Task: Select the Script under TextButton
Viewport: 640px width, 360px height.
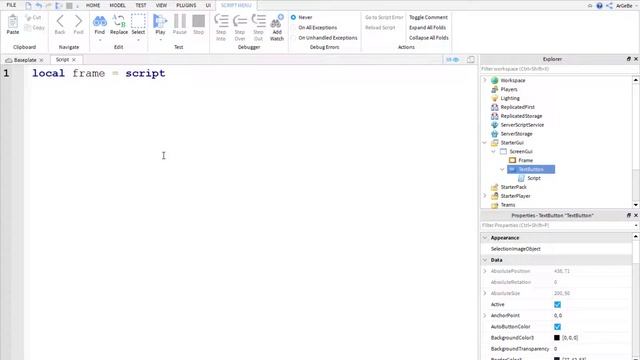Action: (x=533, y=178)
